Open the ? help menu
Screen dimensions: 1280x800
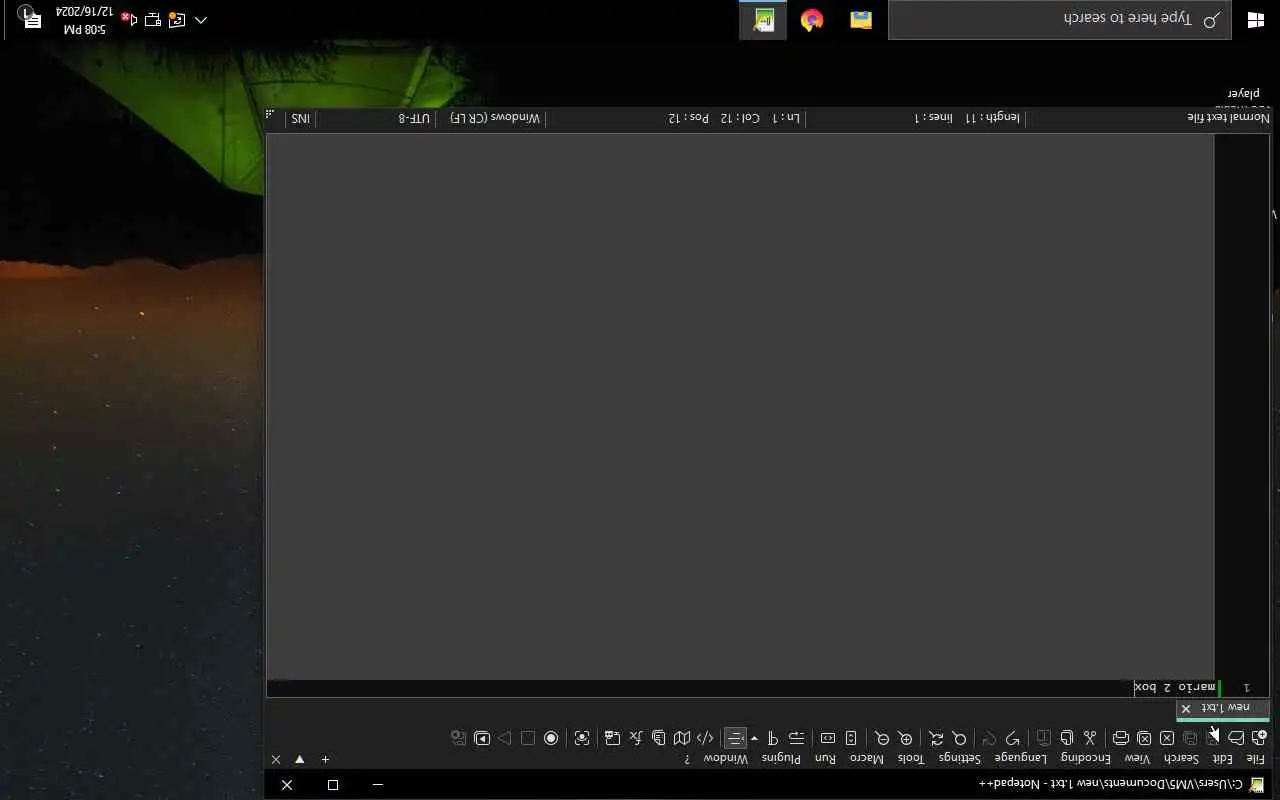[687, 758]
